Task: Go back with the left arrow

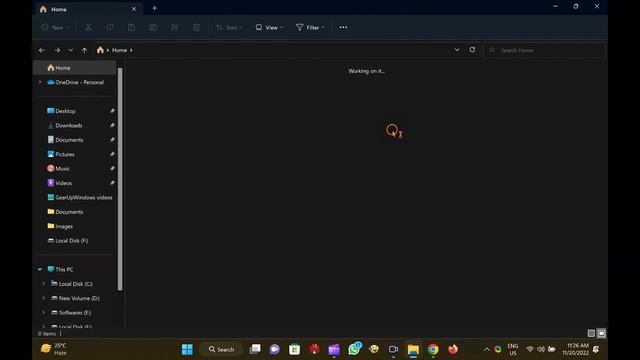Action: [42, 50]
